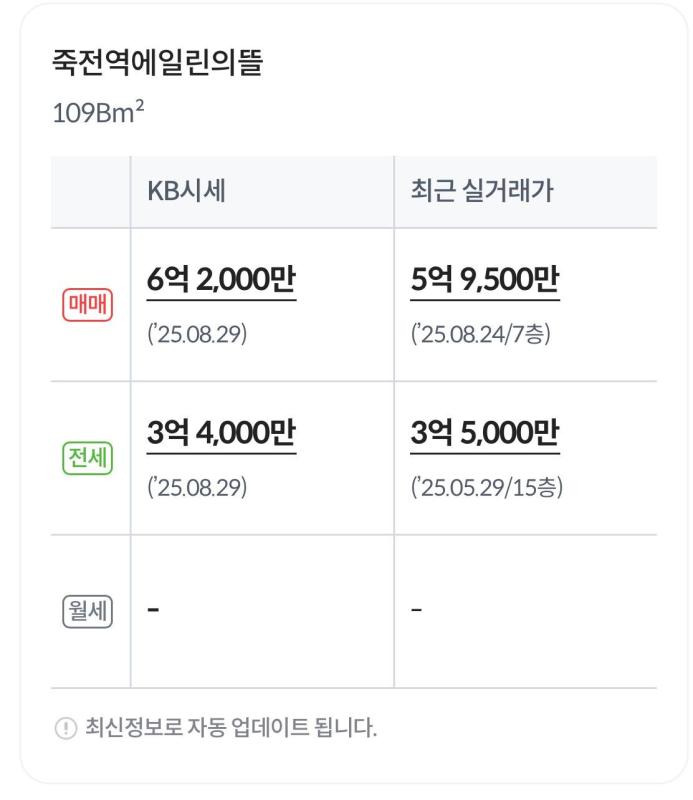Click transaction date '25.08.24/7층
The image size is (693, 800).
481,334
